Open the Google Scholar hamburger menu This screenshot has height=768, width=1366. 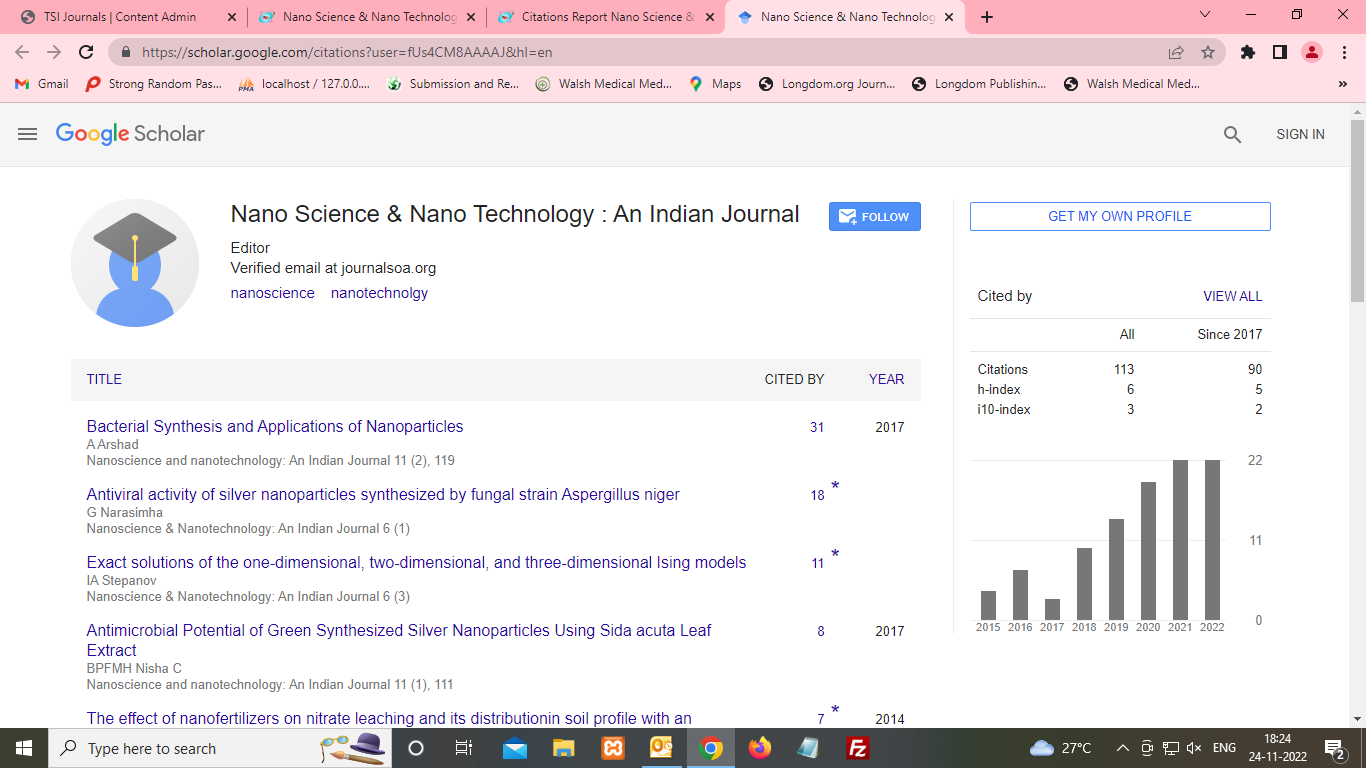(x=27, y=134)
